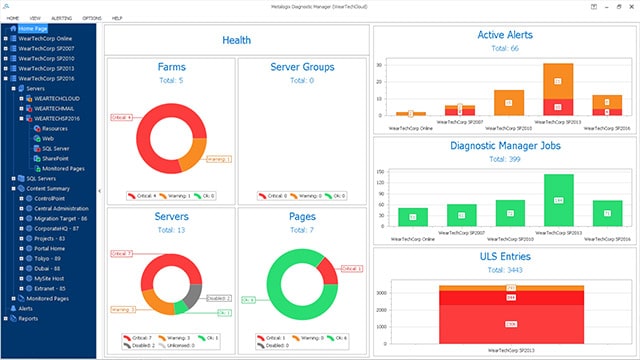Click the red Critical segment in Pages donut

point(328,272)
